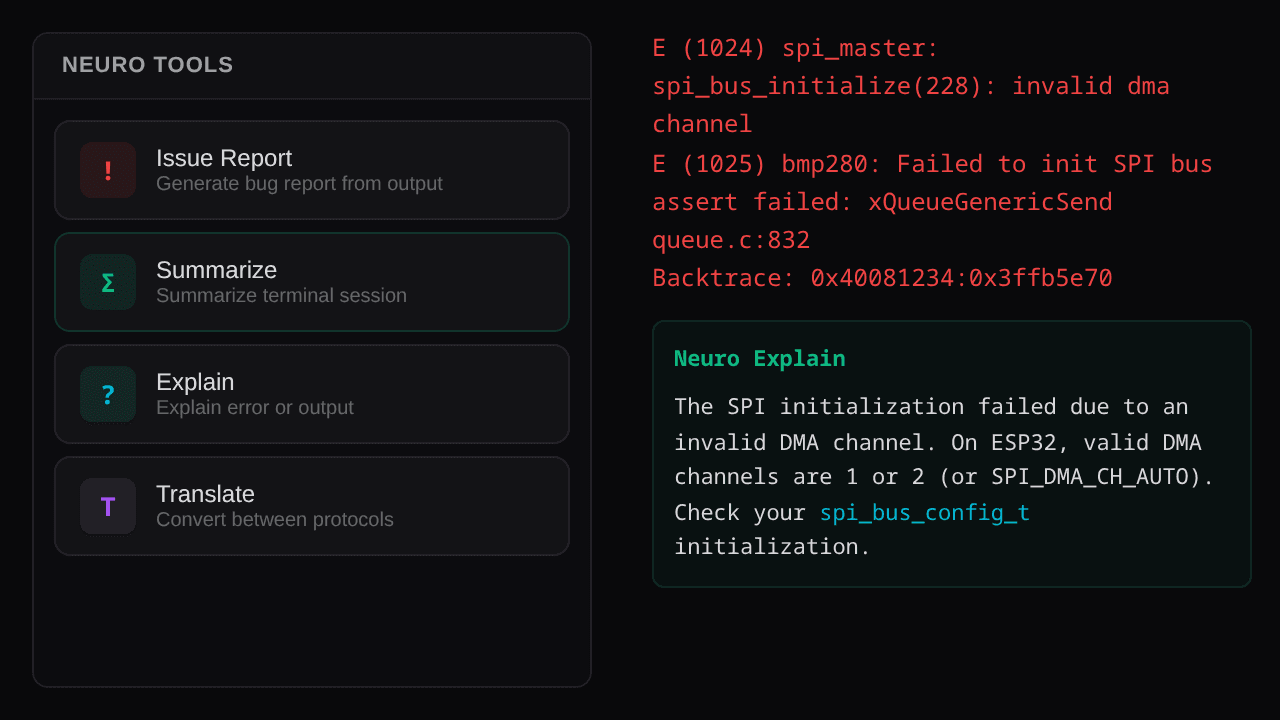Image resolution: width=1280 pixels, height=720 pixels.
Task: Select the Generate bug report description
Action: (299, 183)
